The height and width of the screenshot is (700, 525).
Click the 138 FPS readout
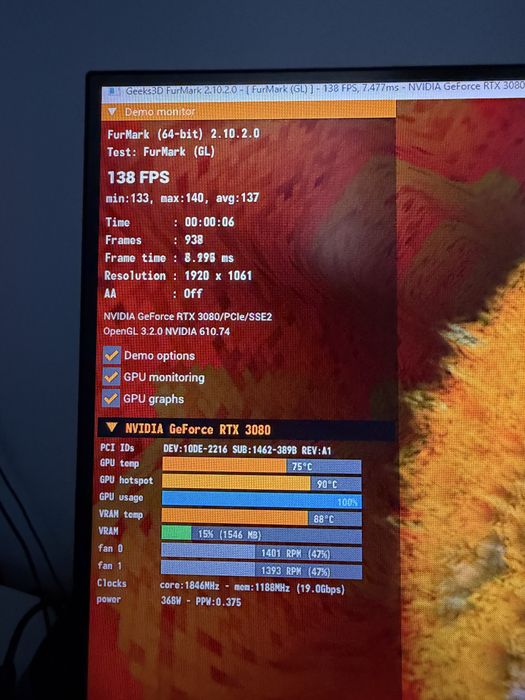click(138, 177)
